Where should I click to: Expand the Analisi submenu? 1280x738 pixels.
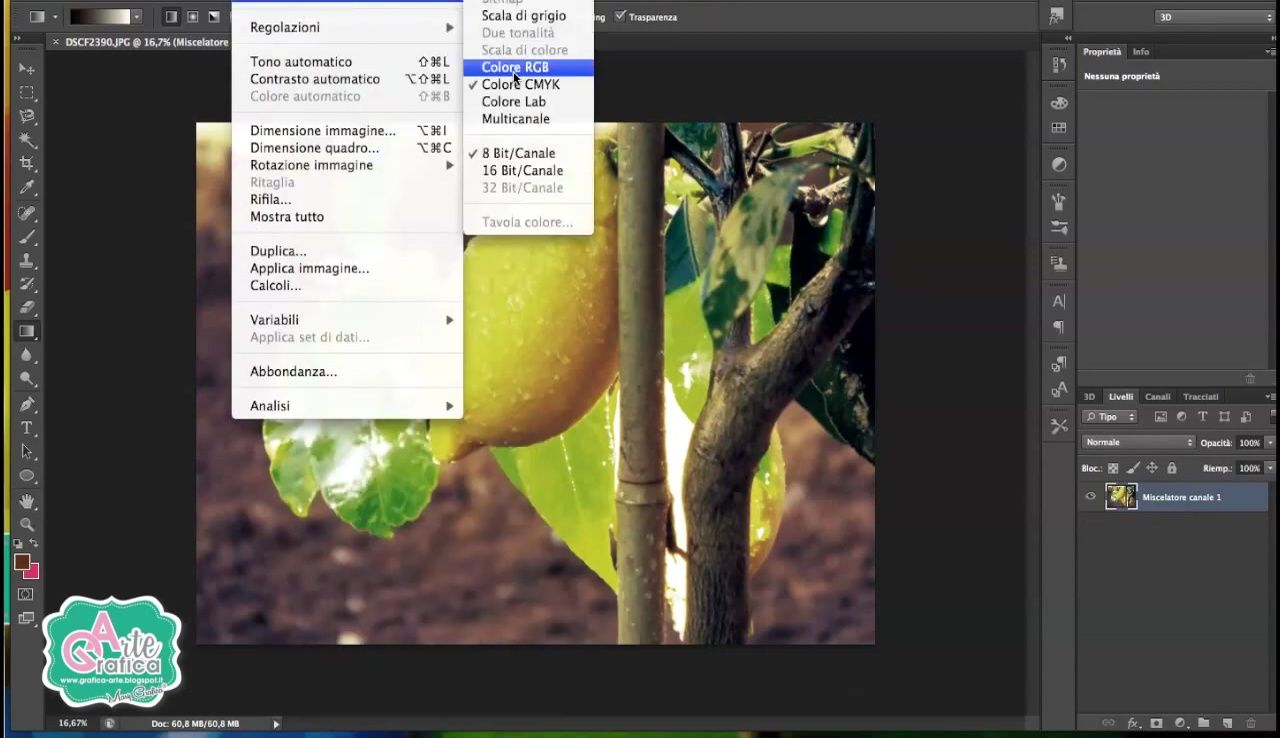click(x=347, y=406)
